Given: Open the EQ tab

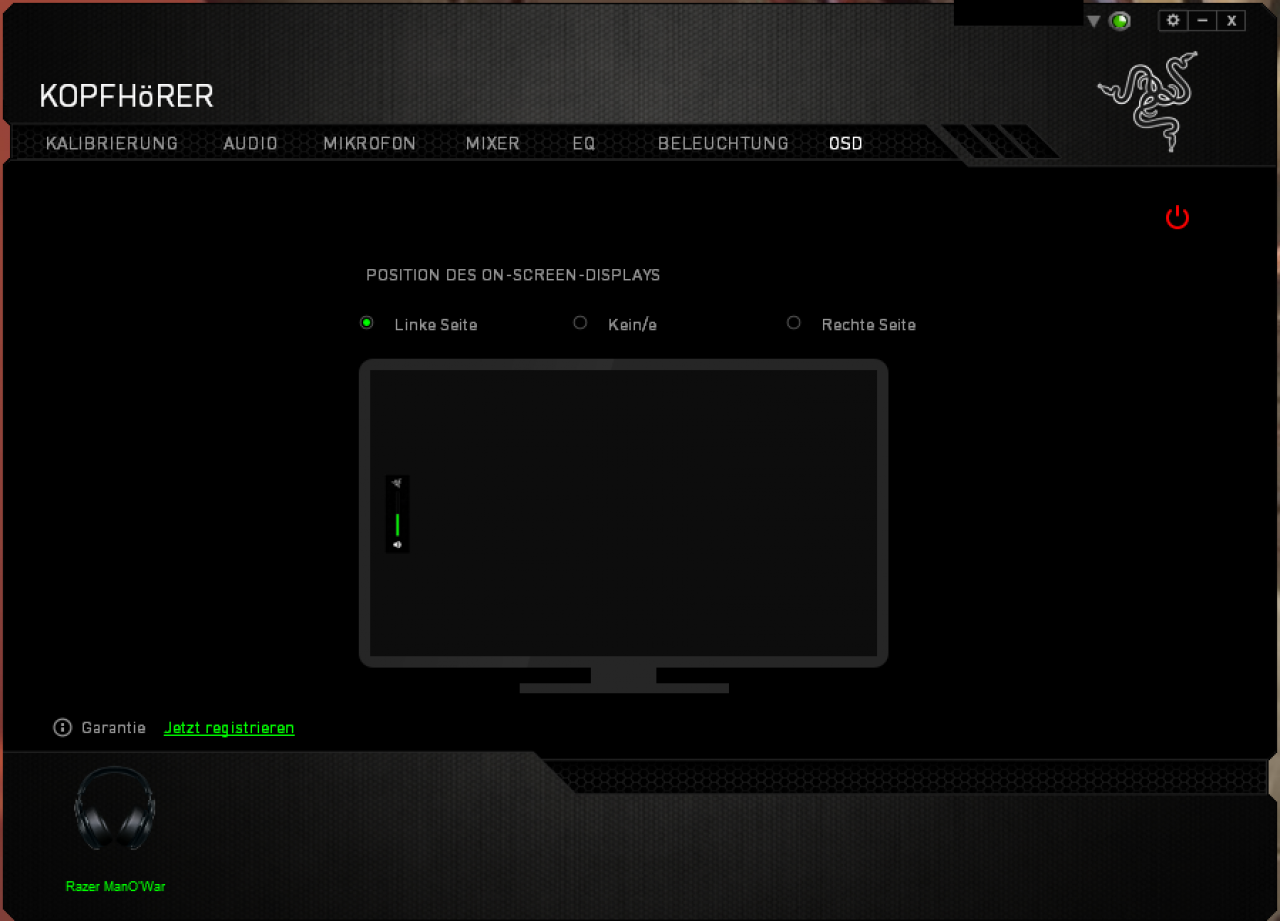Looking at the screenshot, I should point(584,143).
